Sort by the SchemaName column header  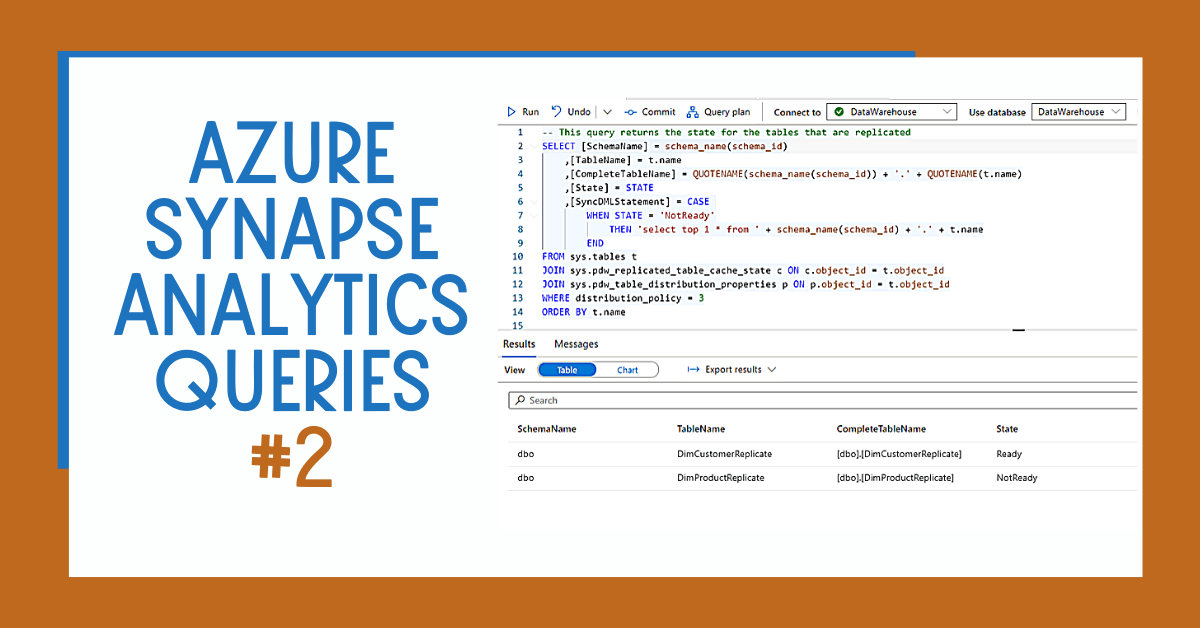547,429
